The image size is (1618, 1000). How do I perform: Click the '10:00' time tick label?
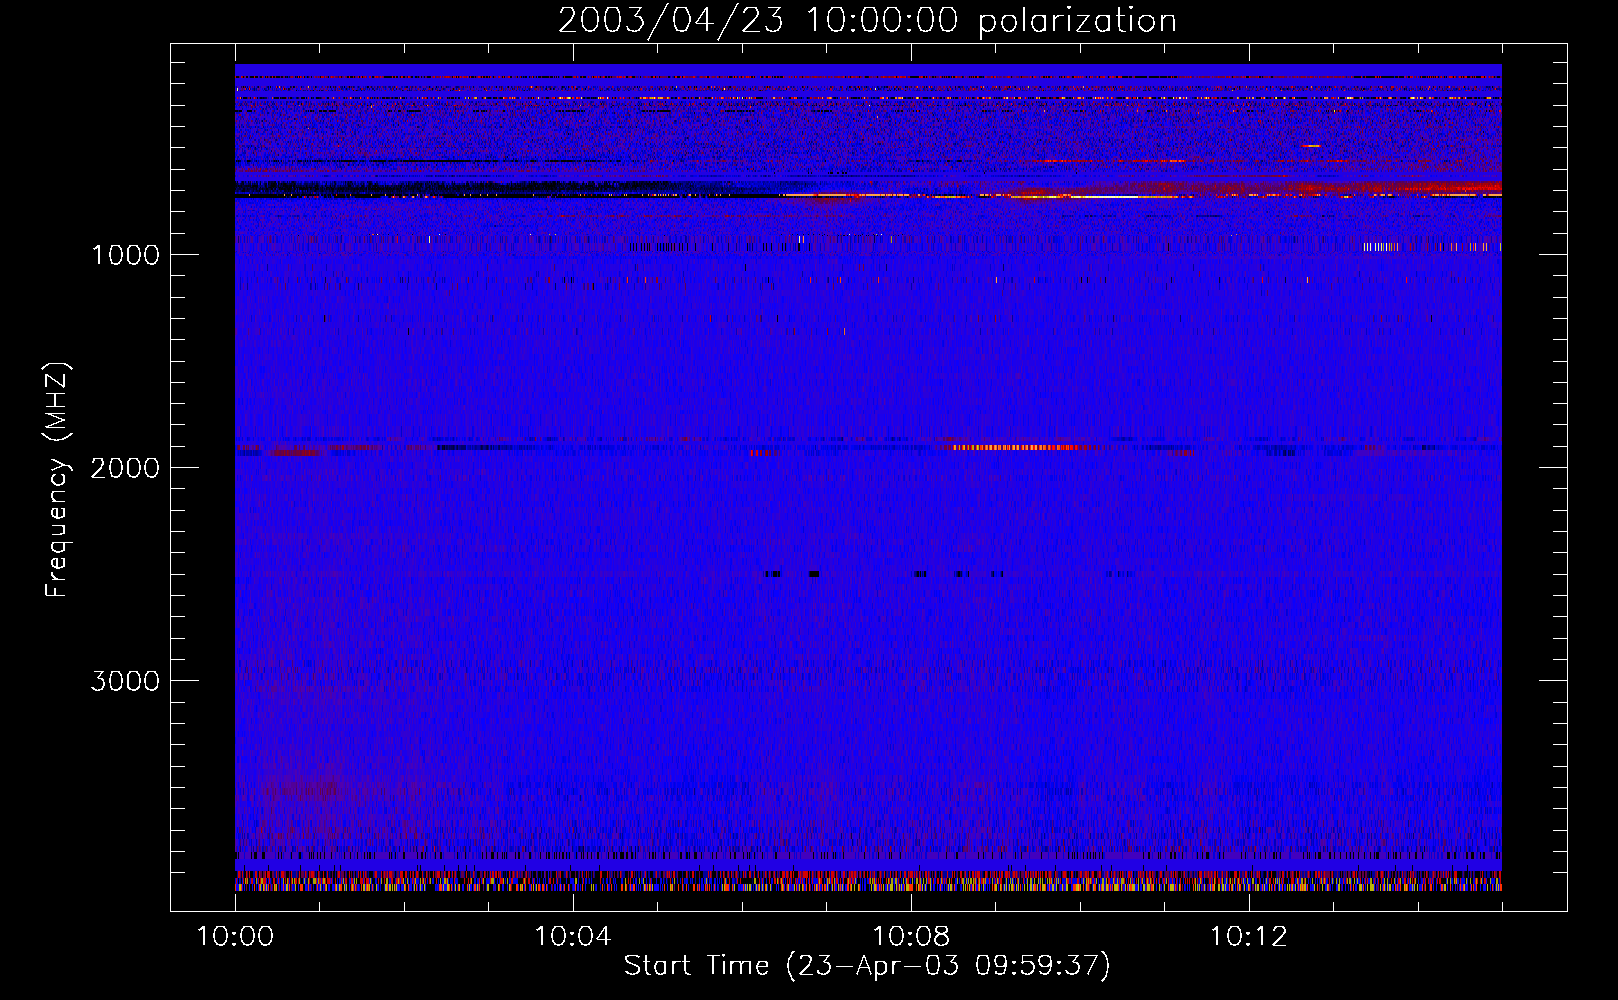(x=235, y=936)
